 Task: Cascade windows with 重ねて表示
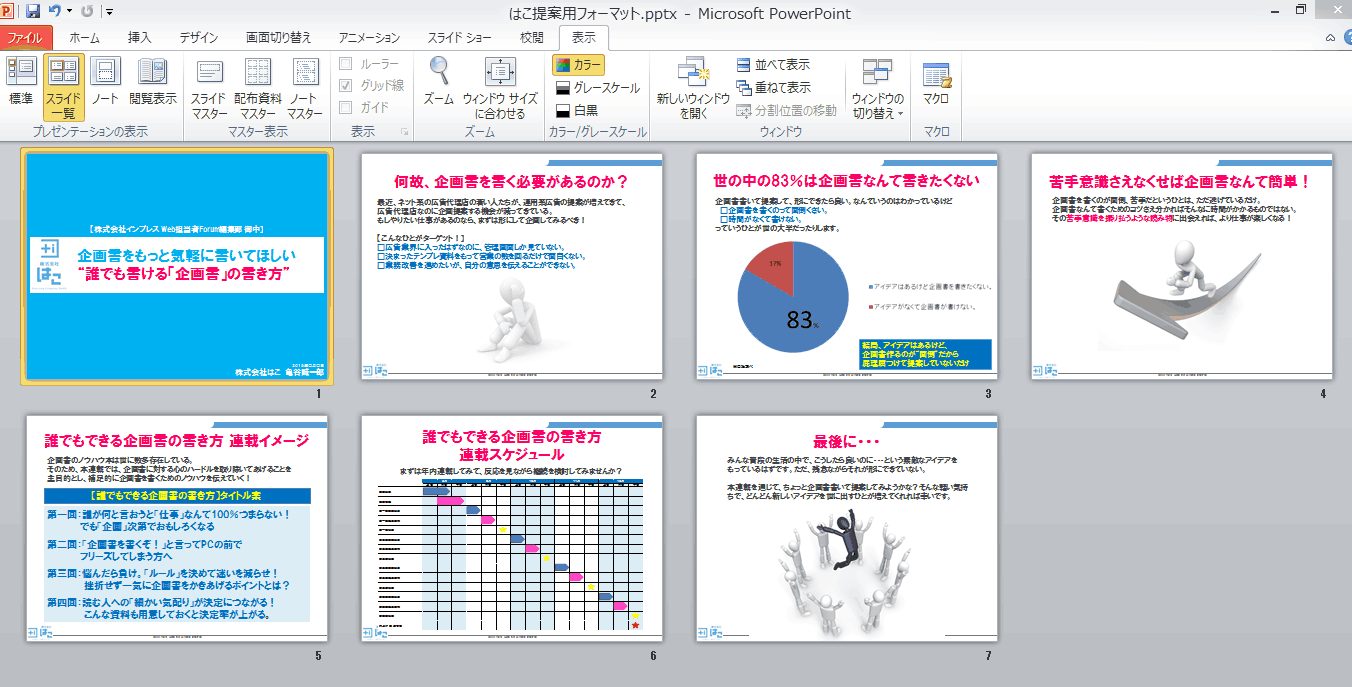[x=774, y=84]
